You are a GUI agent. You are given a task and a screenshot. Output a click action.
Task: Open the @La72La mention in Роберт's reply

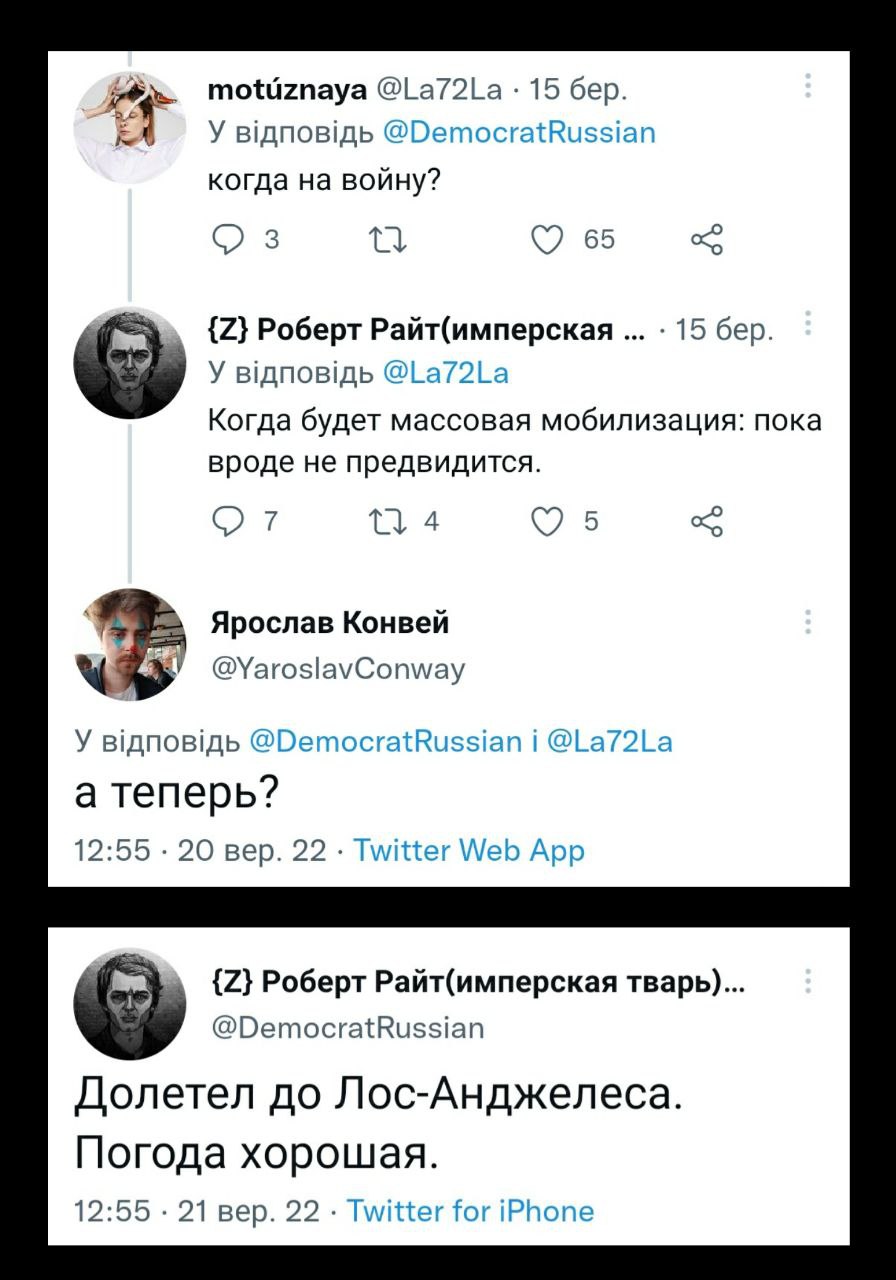click(446, 374)
